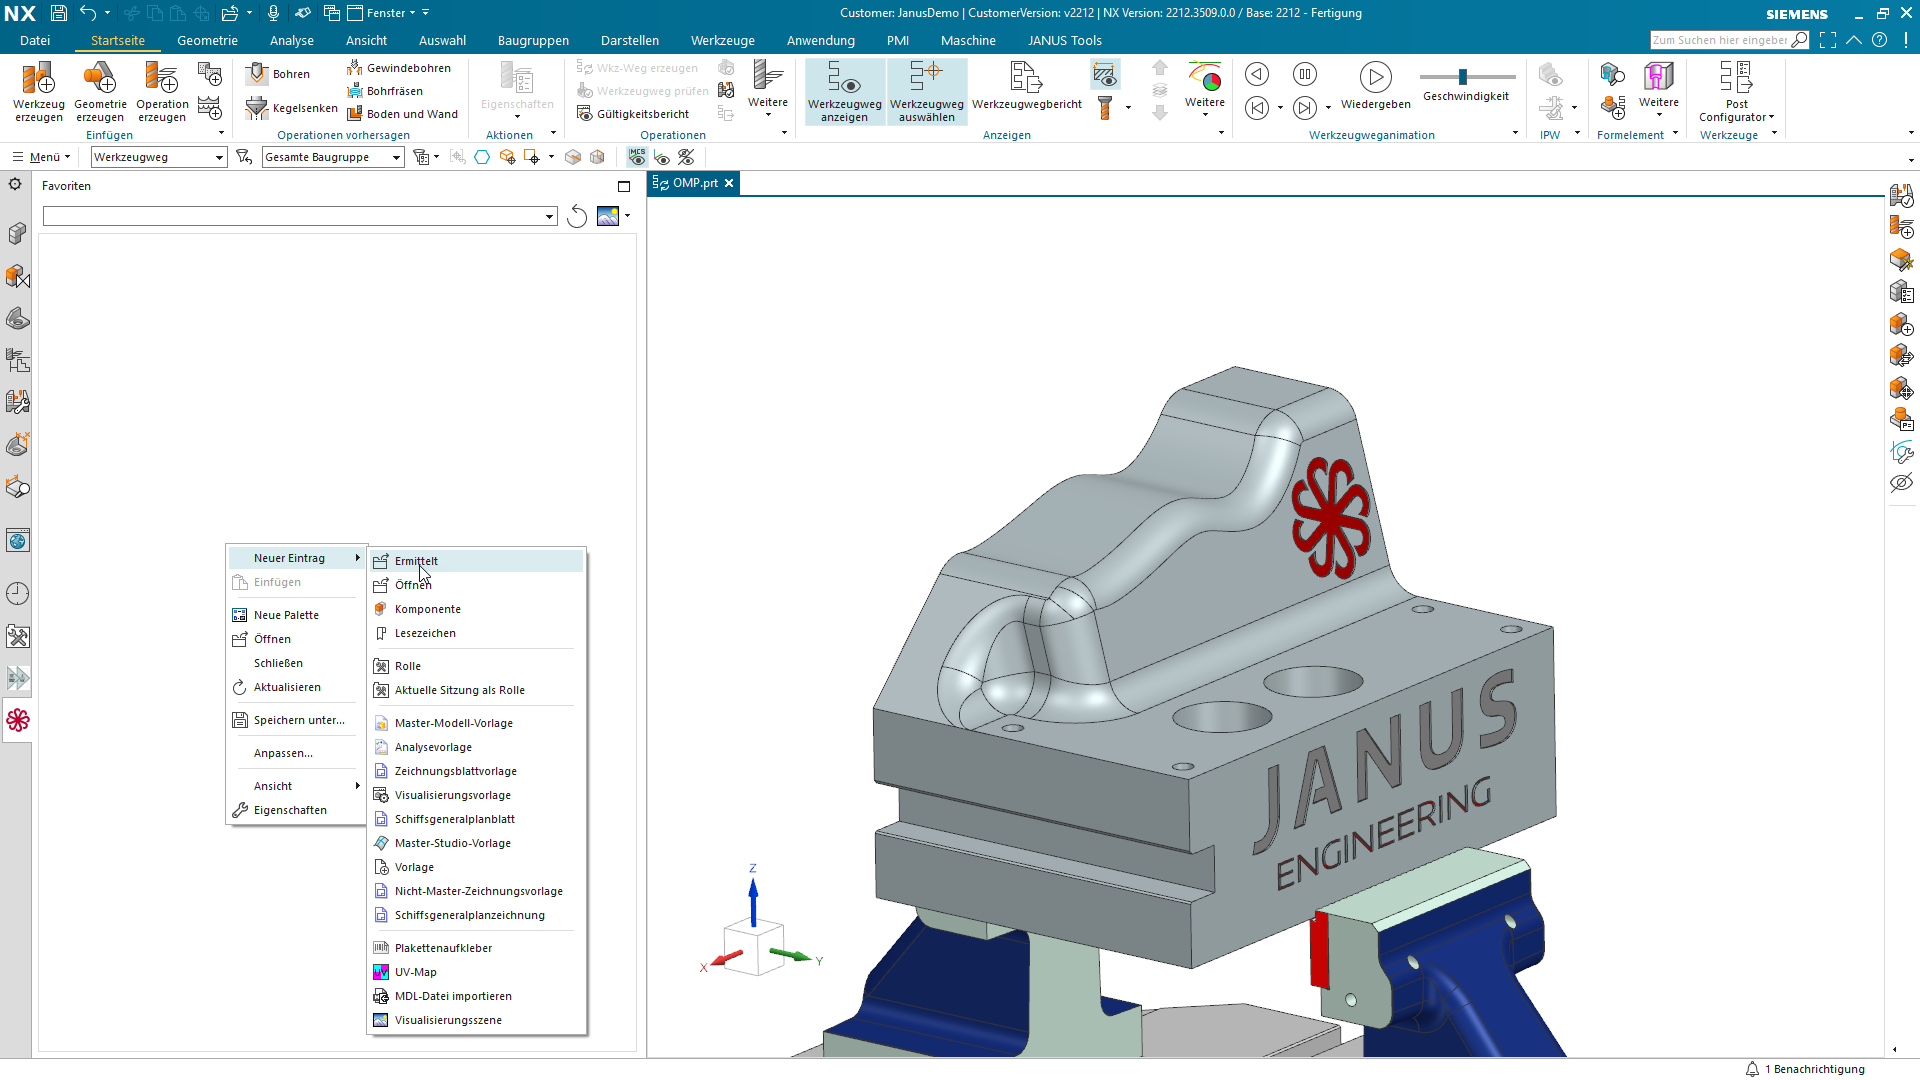Open the Datei menu
The image size is (1920, 1080).
[35, 41]
